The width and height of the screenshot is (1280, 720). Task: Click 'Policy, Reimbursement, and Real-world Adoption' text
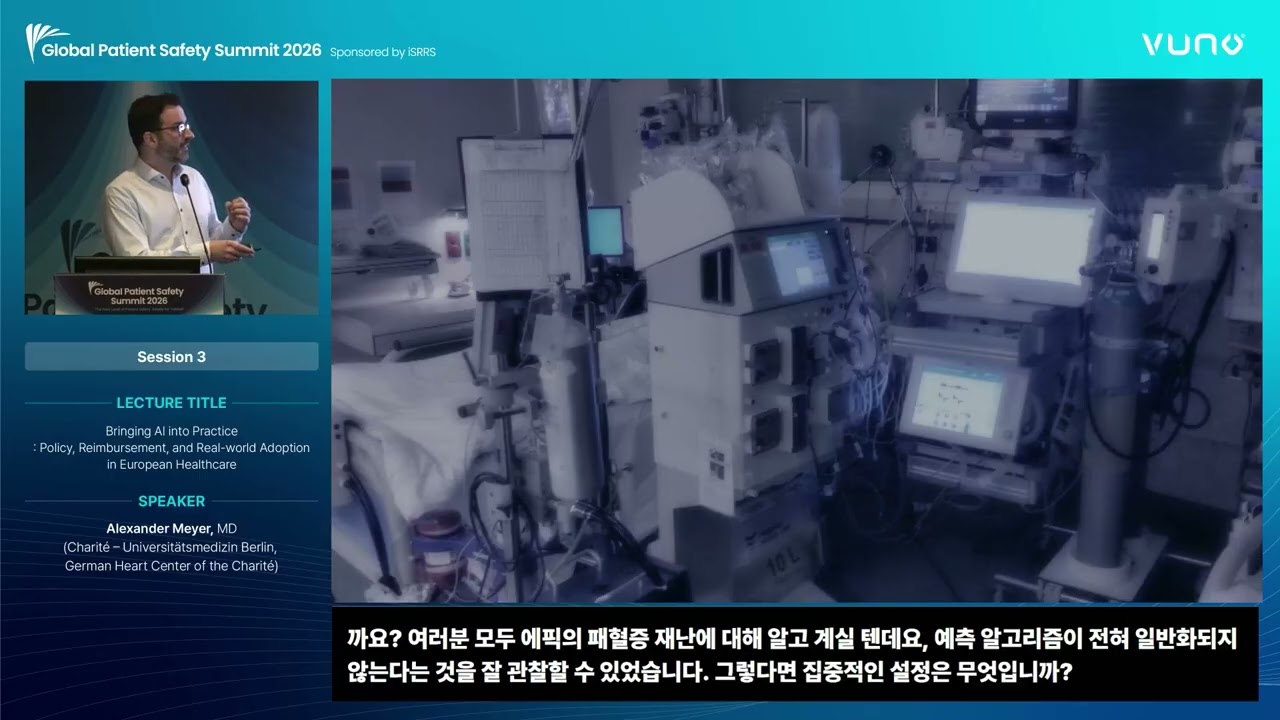coord(172,448)
